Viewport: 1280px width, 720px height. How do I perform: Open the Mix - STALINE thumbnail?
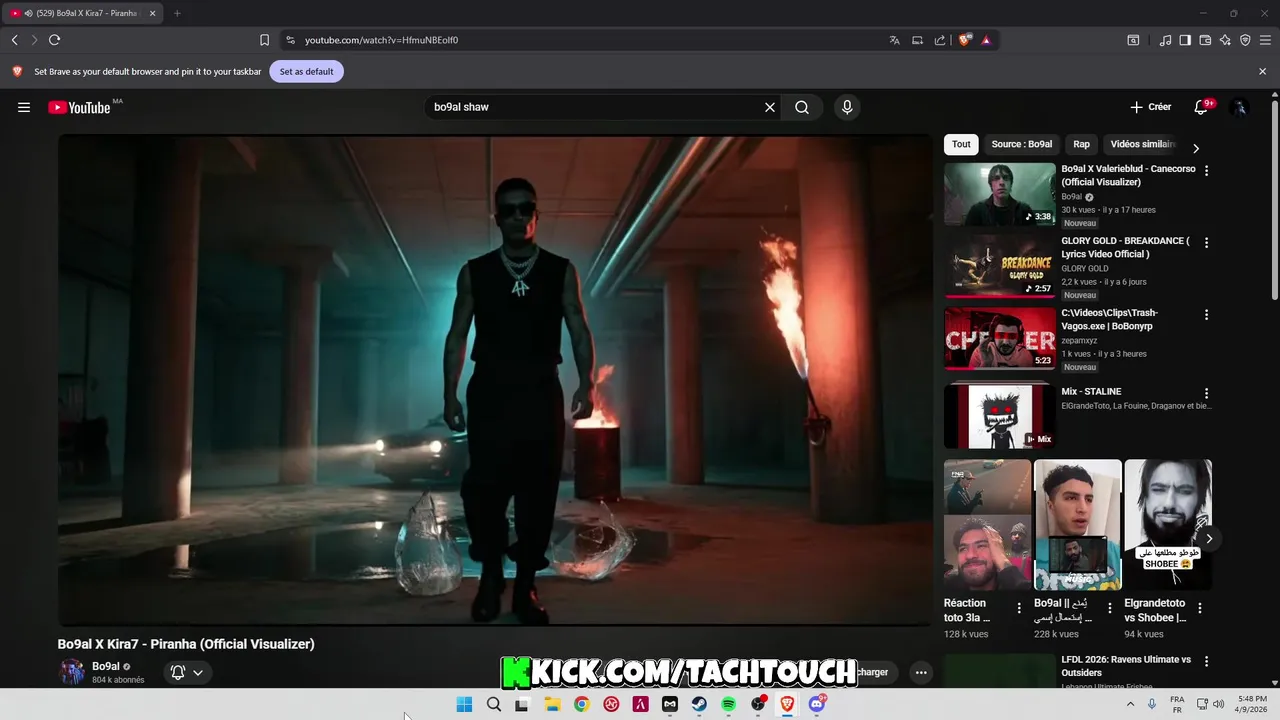[x=999, y=416]
